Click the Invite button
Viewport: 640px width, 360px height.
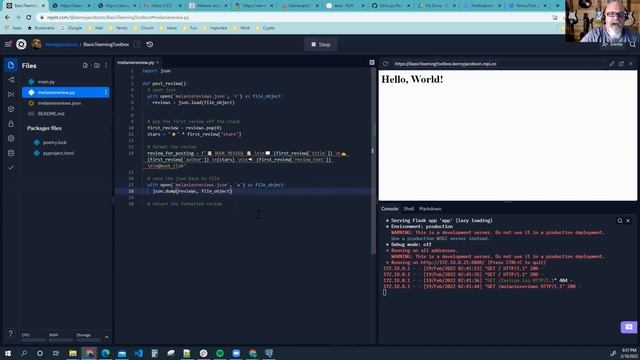612,44
